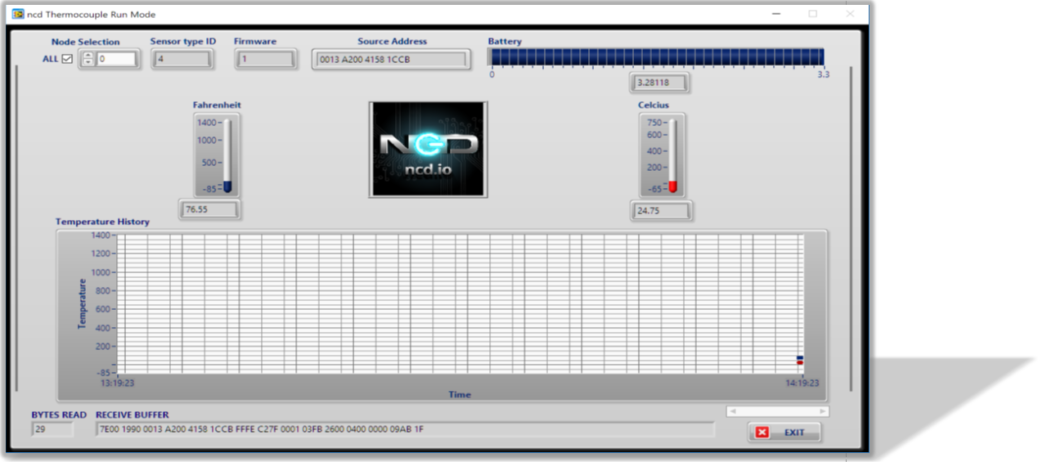The width and height of the screenshot is (1038, 462).
Task: Click the NCD ncd.io logo image
Action: 428,148
